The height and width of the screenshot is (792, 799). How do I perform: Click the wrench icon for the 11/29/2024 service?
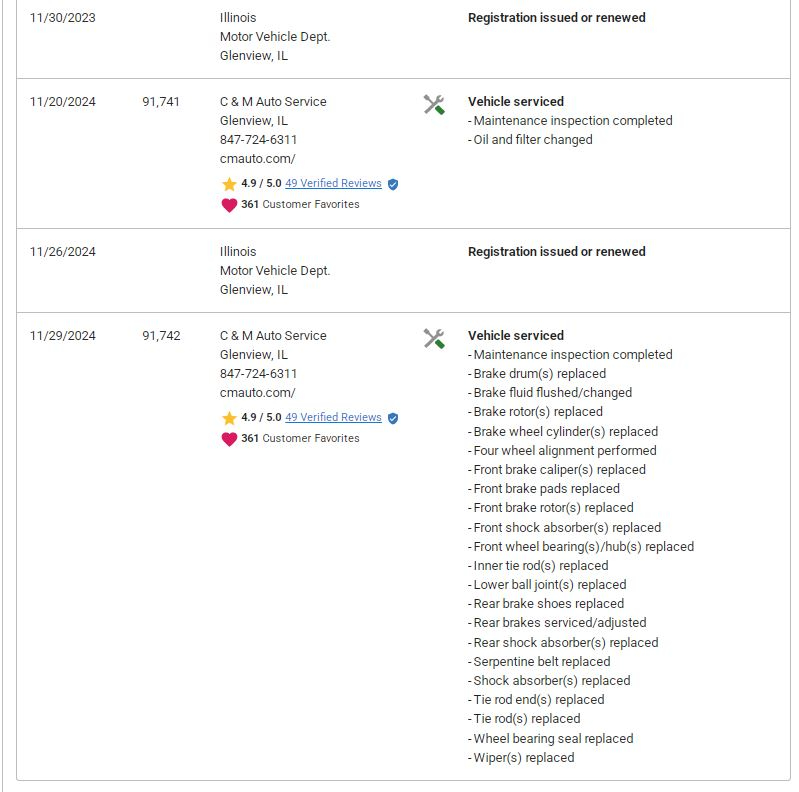pyautogui.click(x=434, y=339)
